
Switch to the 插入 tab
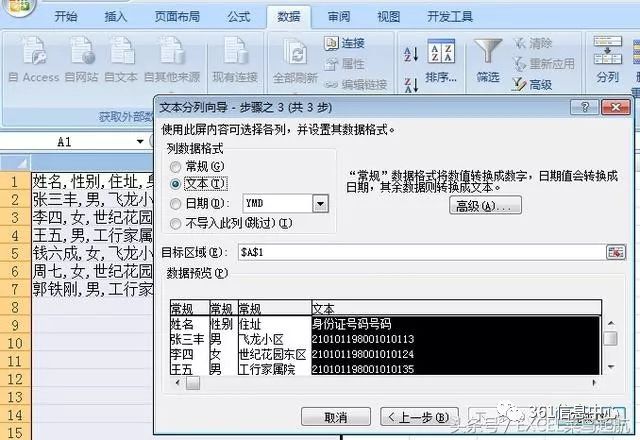click(x=116, y=16)
